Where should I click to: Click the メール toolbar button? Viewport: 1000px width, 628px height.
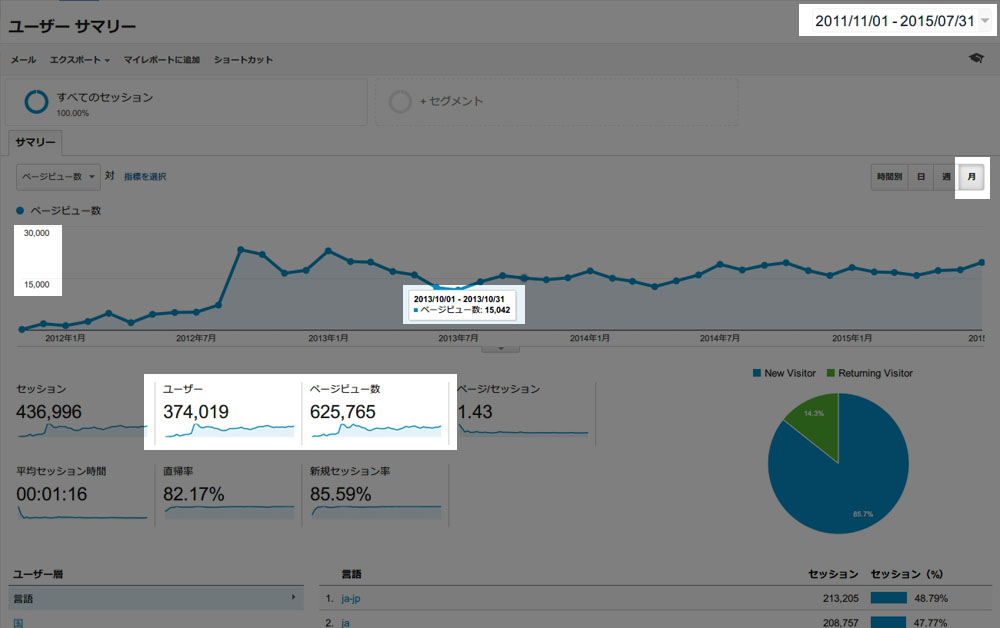(23, 59)
